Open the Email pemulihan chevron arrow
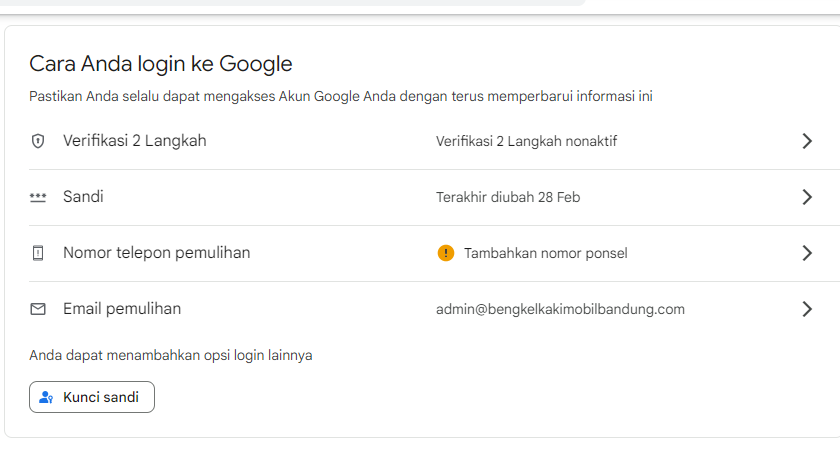This screenshot has width=840, height=451. tap(807, 309)
